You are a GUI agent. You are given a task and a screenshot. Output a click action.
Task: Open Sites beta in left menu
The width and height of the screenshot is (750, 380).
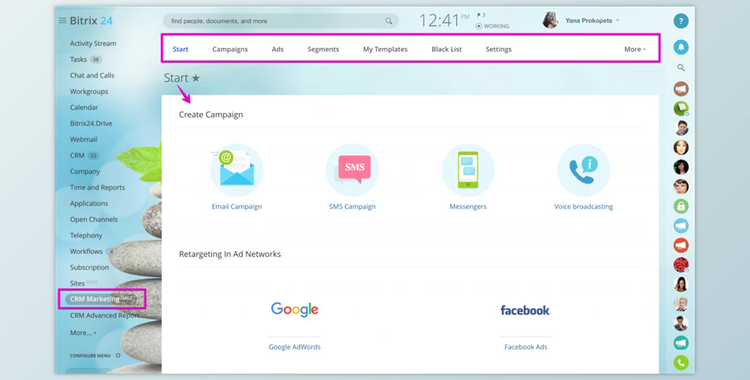[x=83, y=283]
